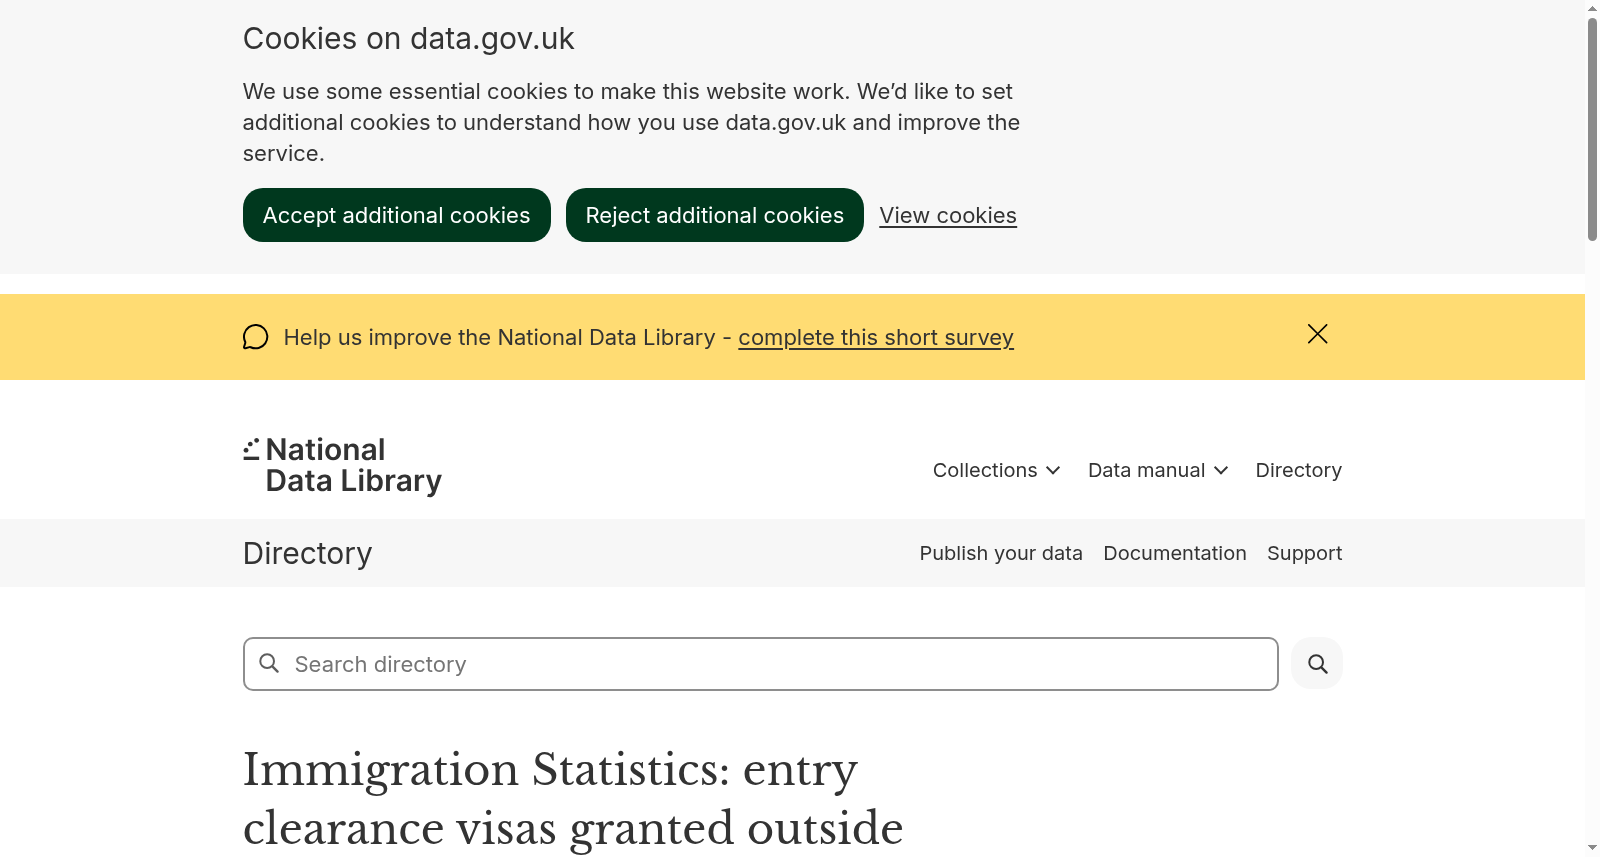
Task: Click the vertical page scrollbar thumb
Action: (1592, 129)
